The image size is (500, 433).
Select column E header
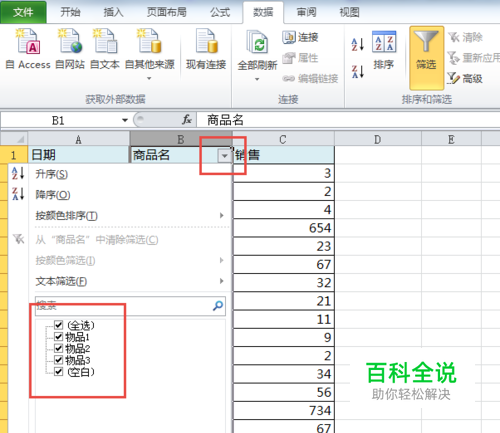(451, 139)
